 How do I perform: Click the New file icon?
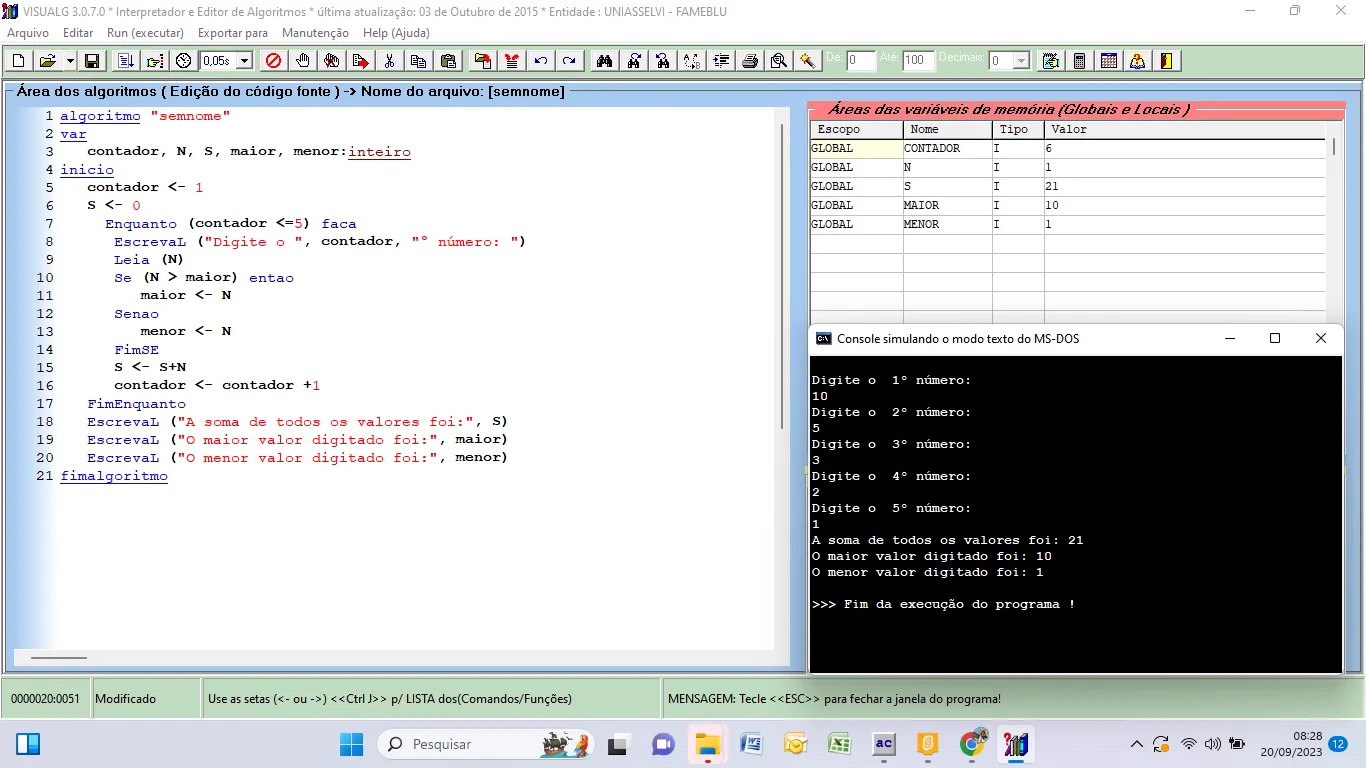tap(18, 61)
